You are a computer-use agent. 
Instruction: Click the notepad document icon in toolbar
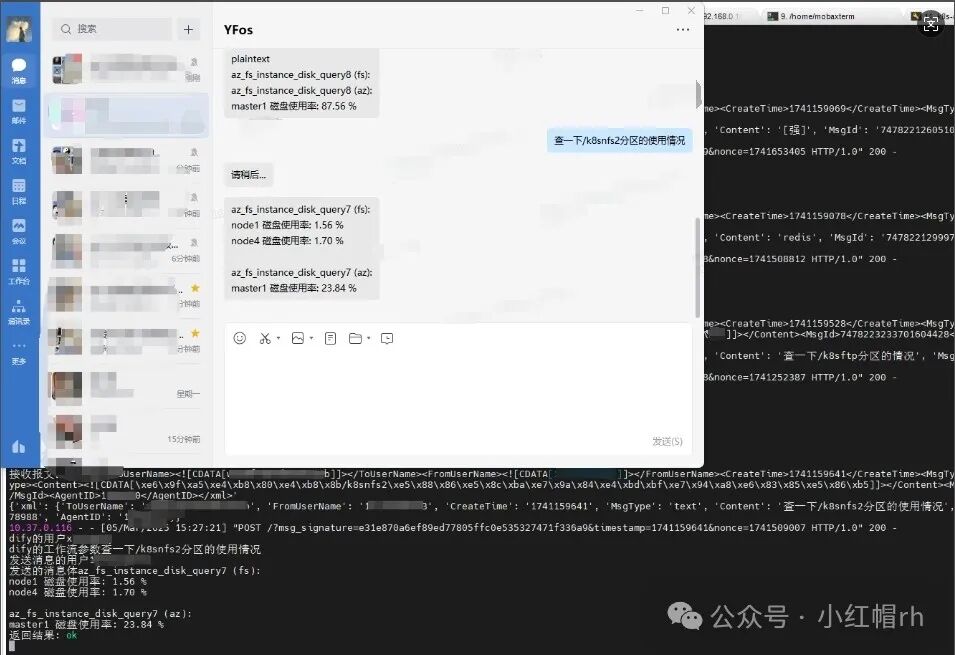[x=330, y=338]
